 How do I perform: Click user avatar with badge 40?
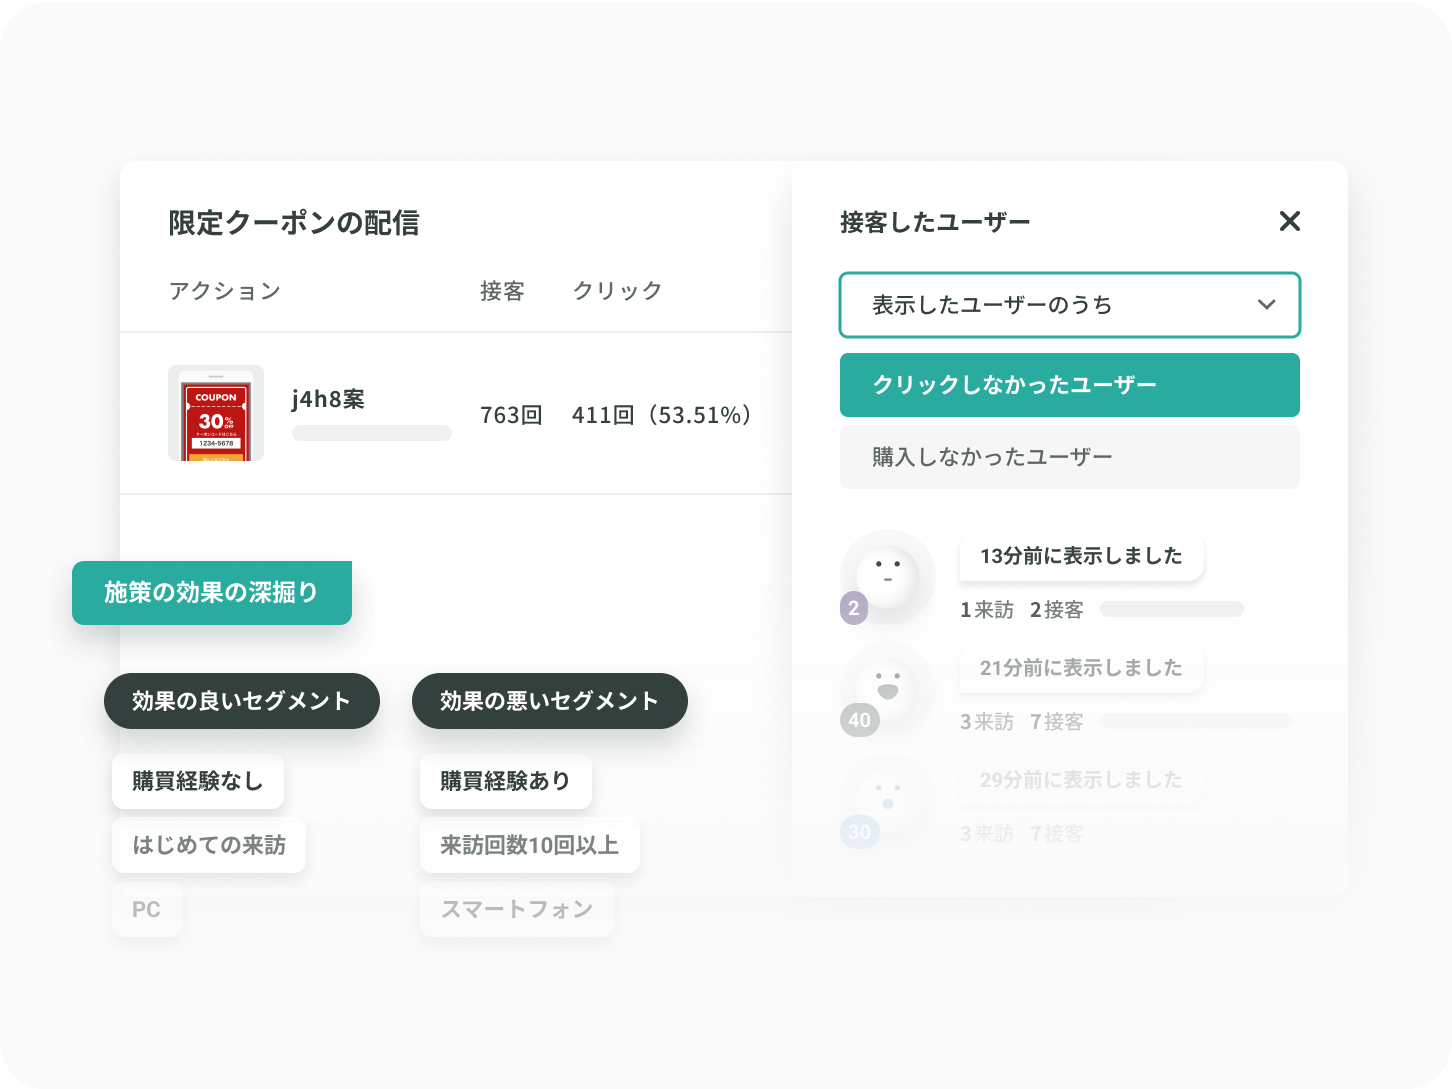(x=888, y=689)
